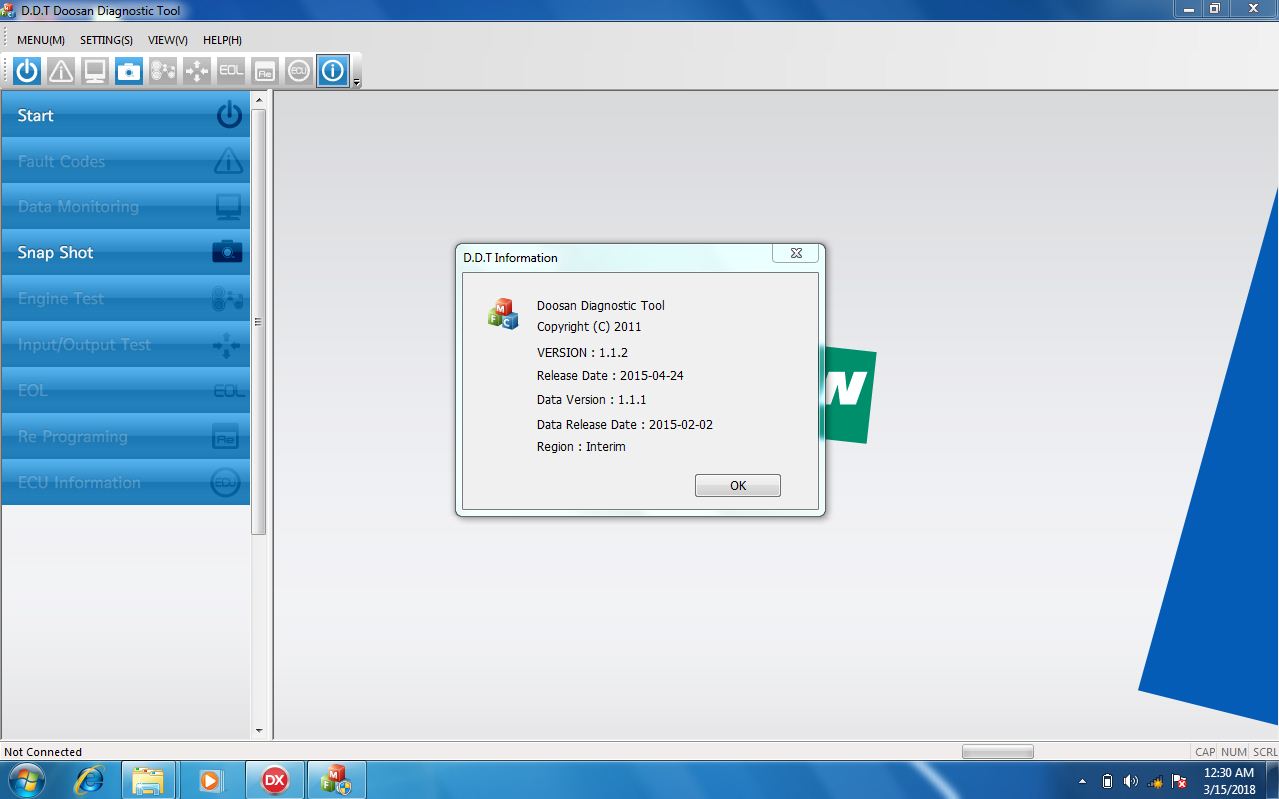Click the Input/Output Test arrows toolbar icon
This screenshot has height=799, width=1279.
pyautogui.click(x=197, y=71)
